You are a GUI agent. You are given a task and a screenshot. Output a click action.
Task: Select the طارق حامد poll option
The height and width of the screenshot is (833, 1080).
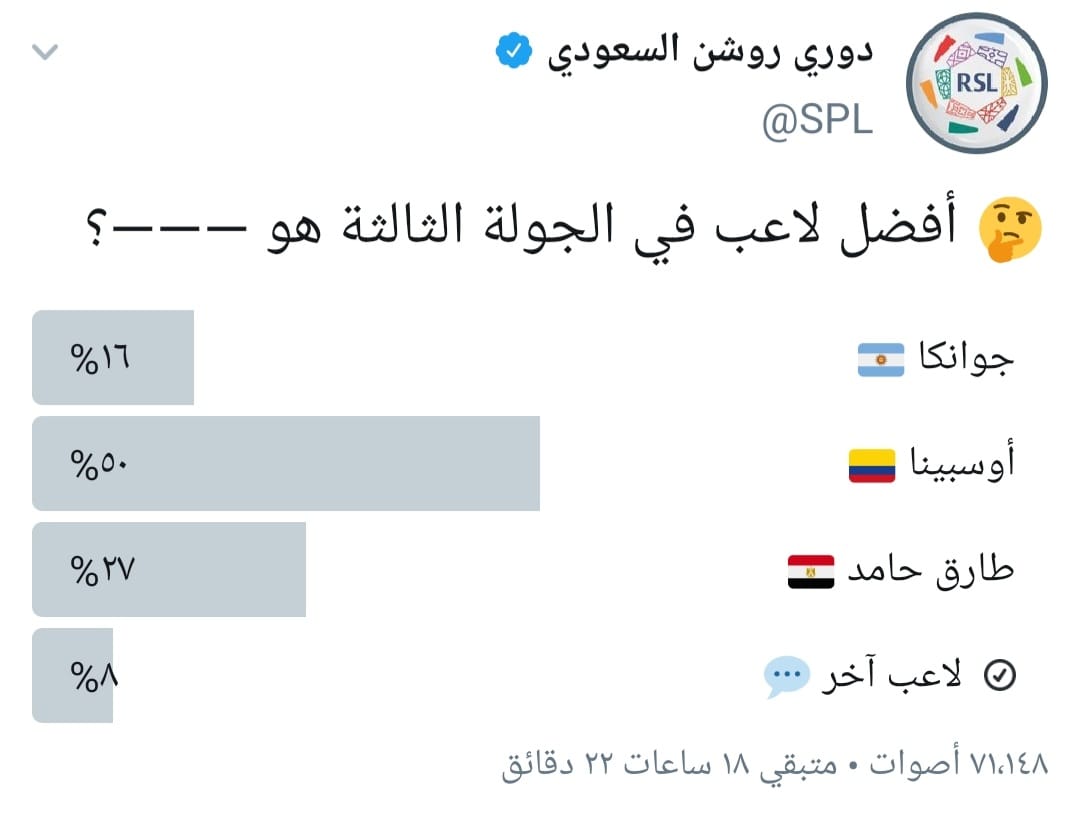[x=931, y=571]
